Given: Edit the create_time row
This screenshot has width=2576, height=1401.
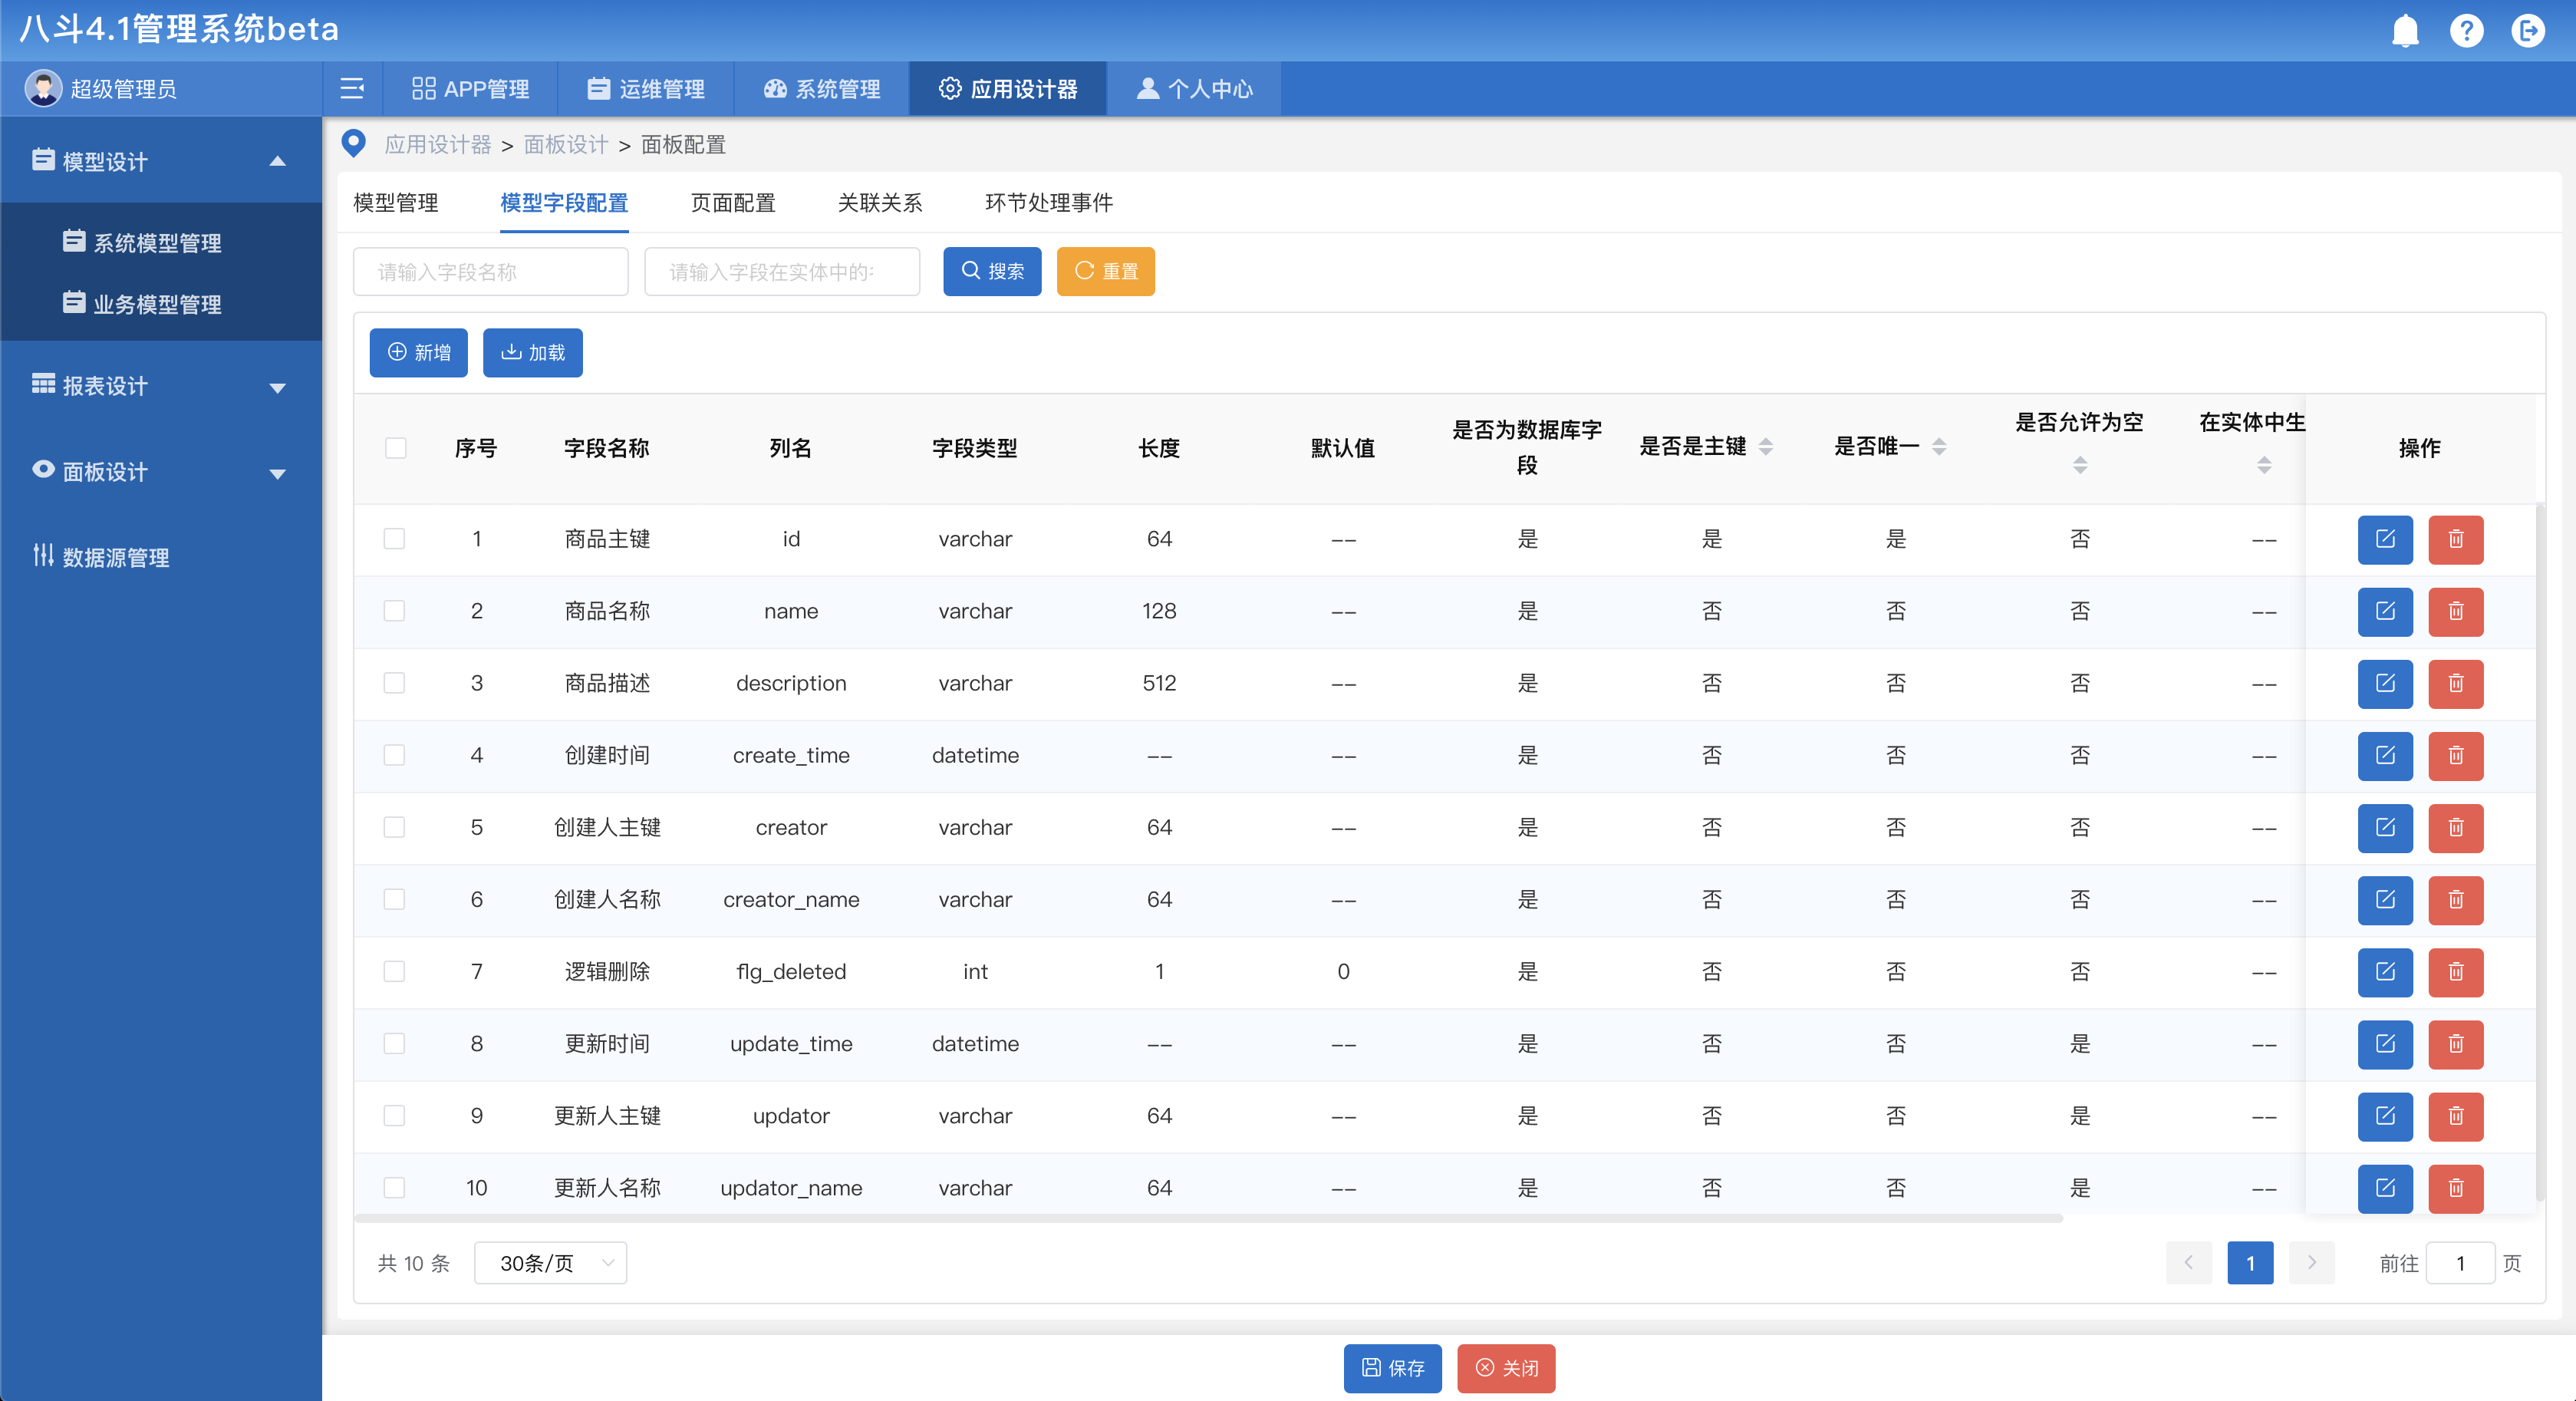Looking at the screenshot, I should (x=2385, y=756).
